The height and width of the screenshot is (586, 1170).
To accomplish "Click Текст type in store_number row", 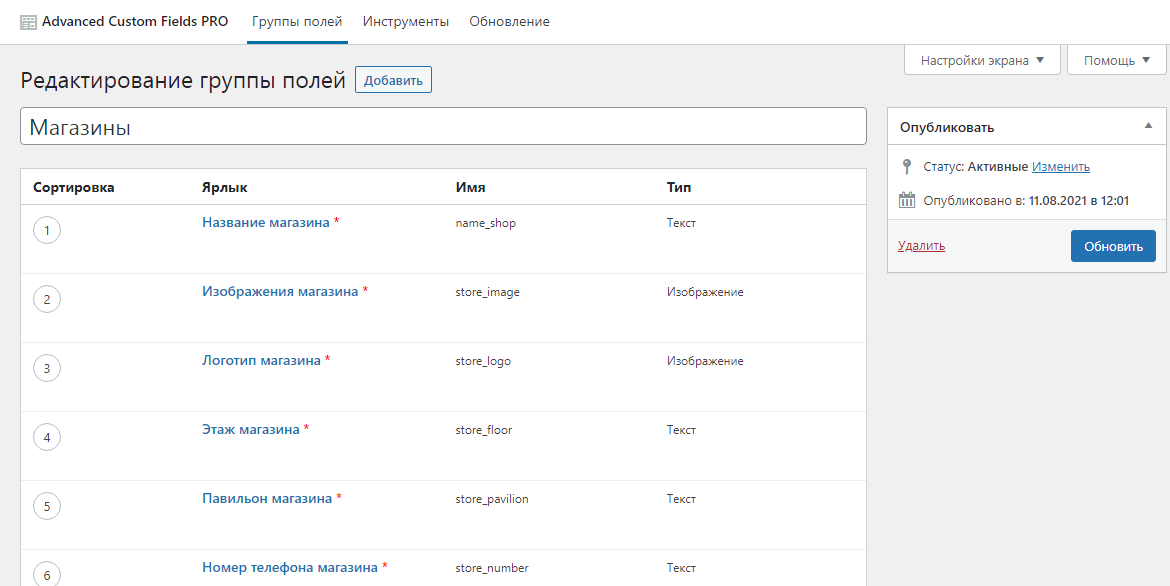I will [x=681, y=568].
